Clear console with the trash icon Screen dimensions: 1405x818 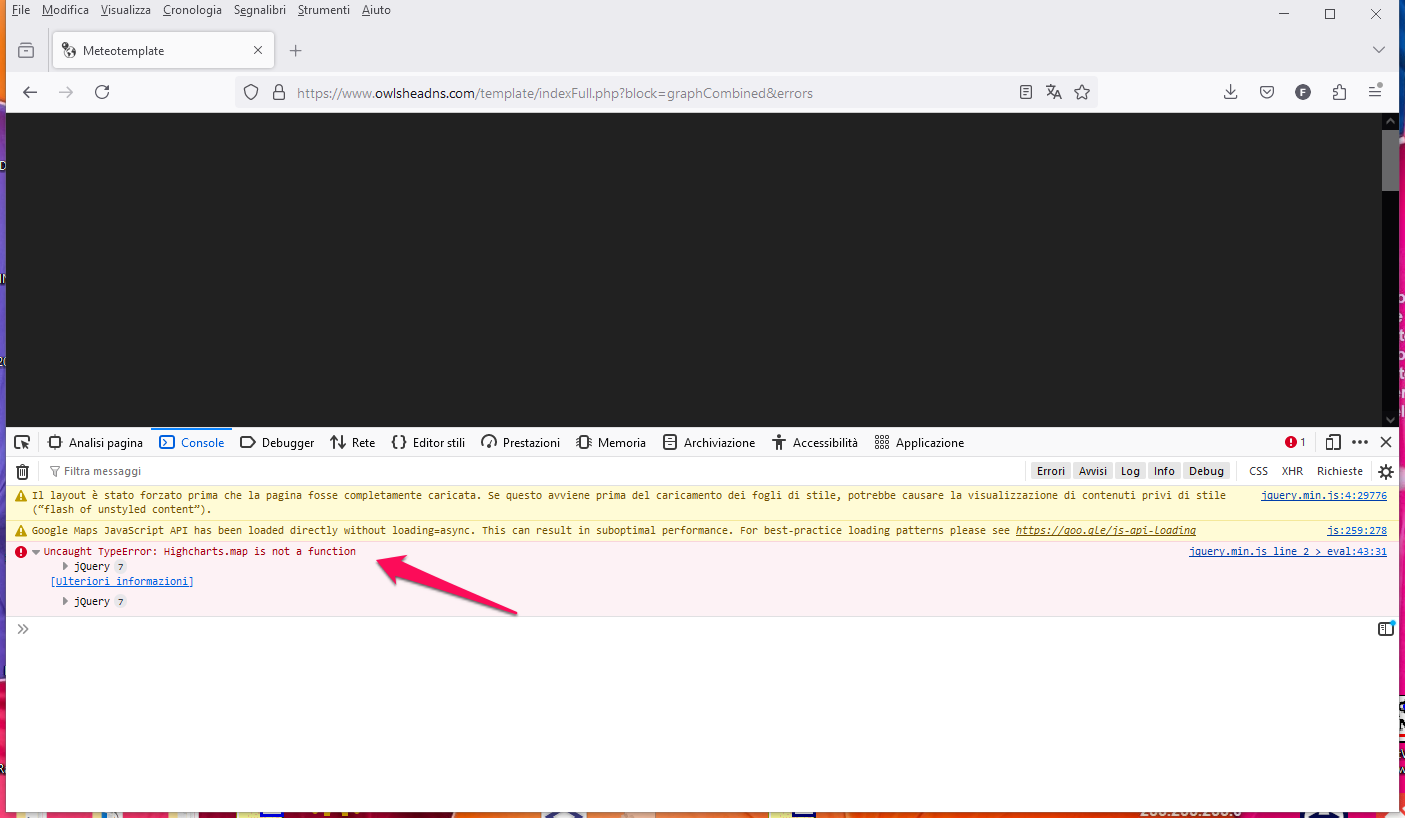click(22, 471)
